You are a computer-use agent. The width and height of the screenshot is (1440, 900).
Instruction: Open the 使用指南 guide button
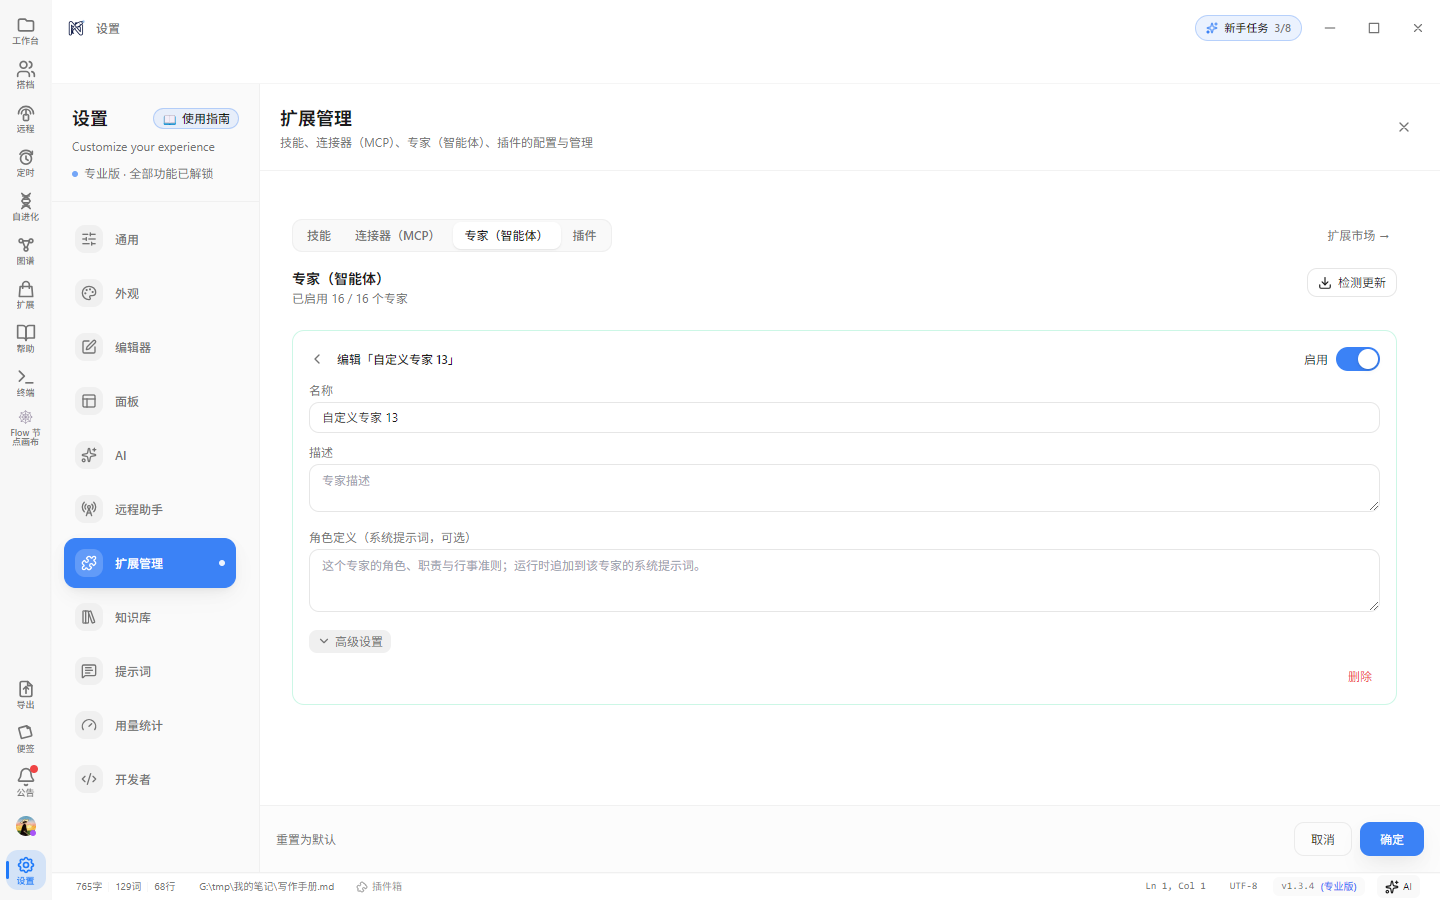(x=196, y=119)
